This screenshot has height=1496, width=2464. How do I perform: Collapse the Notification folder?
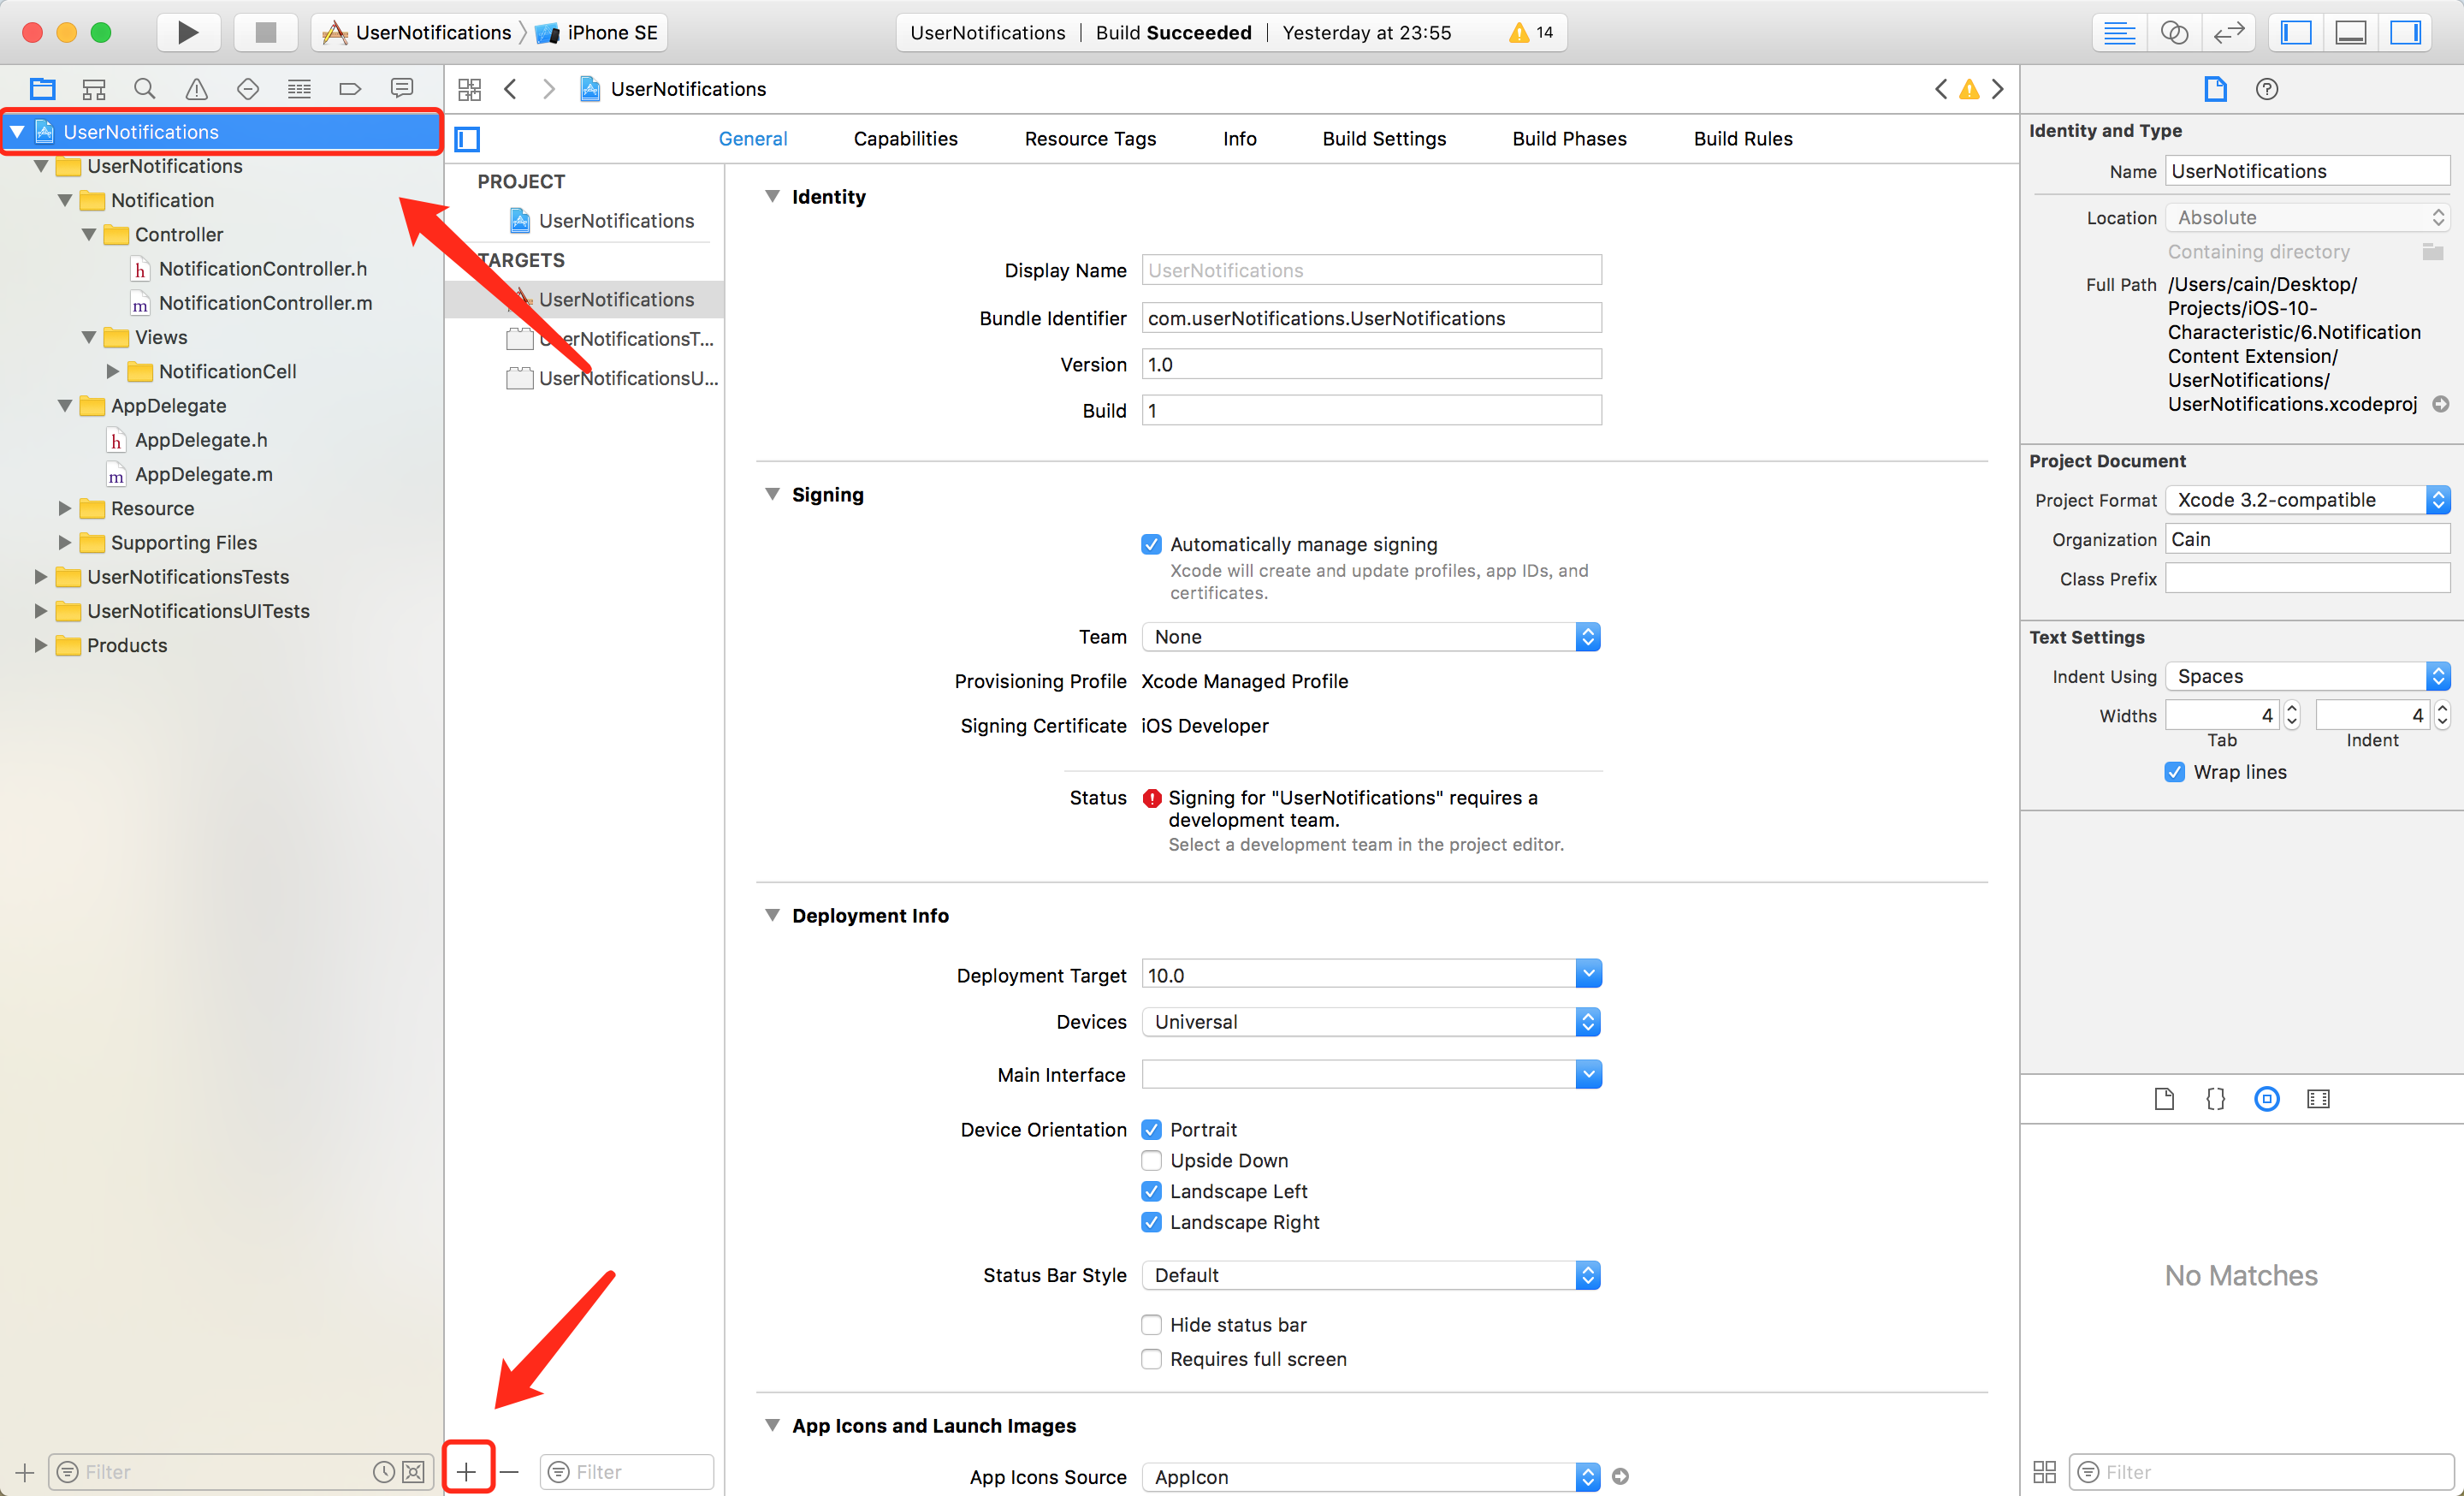pyautogui.click(x=65, y=200)
